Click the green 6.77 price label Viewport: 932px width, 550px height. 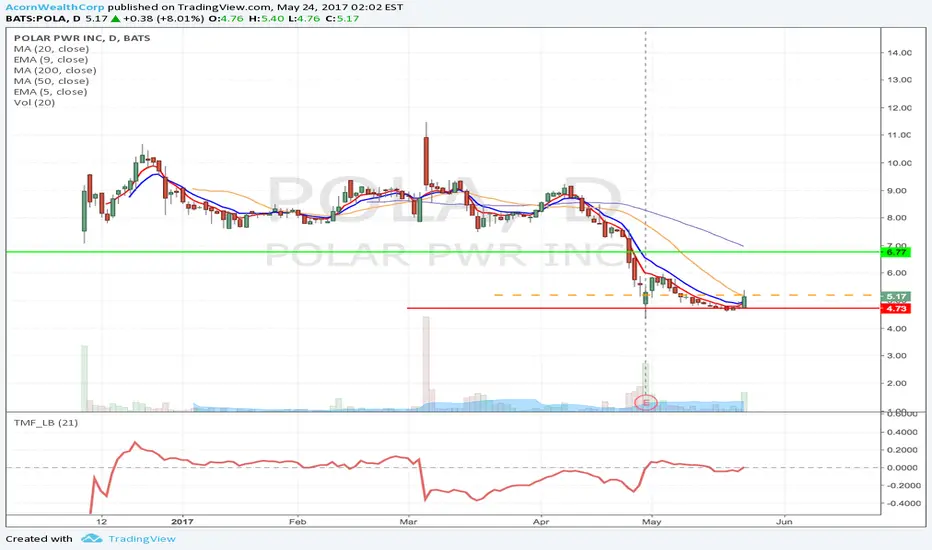[897, 252]
